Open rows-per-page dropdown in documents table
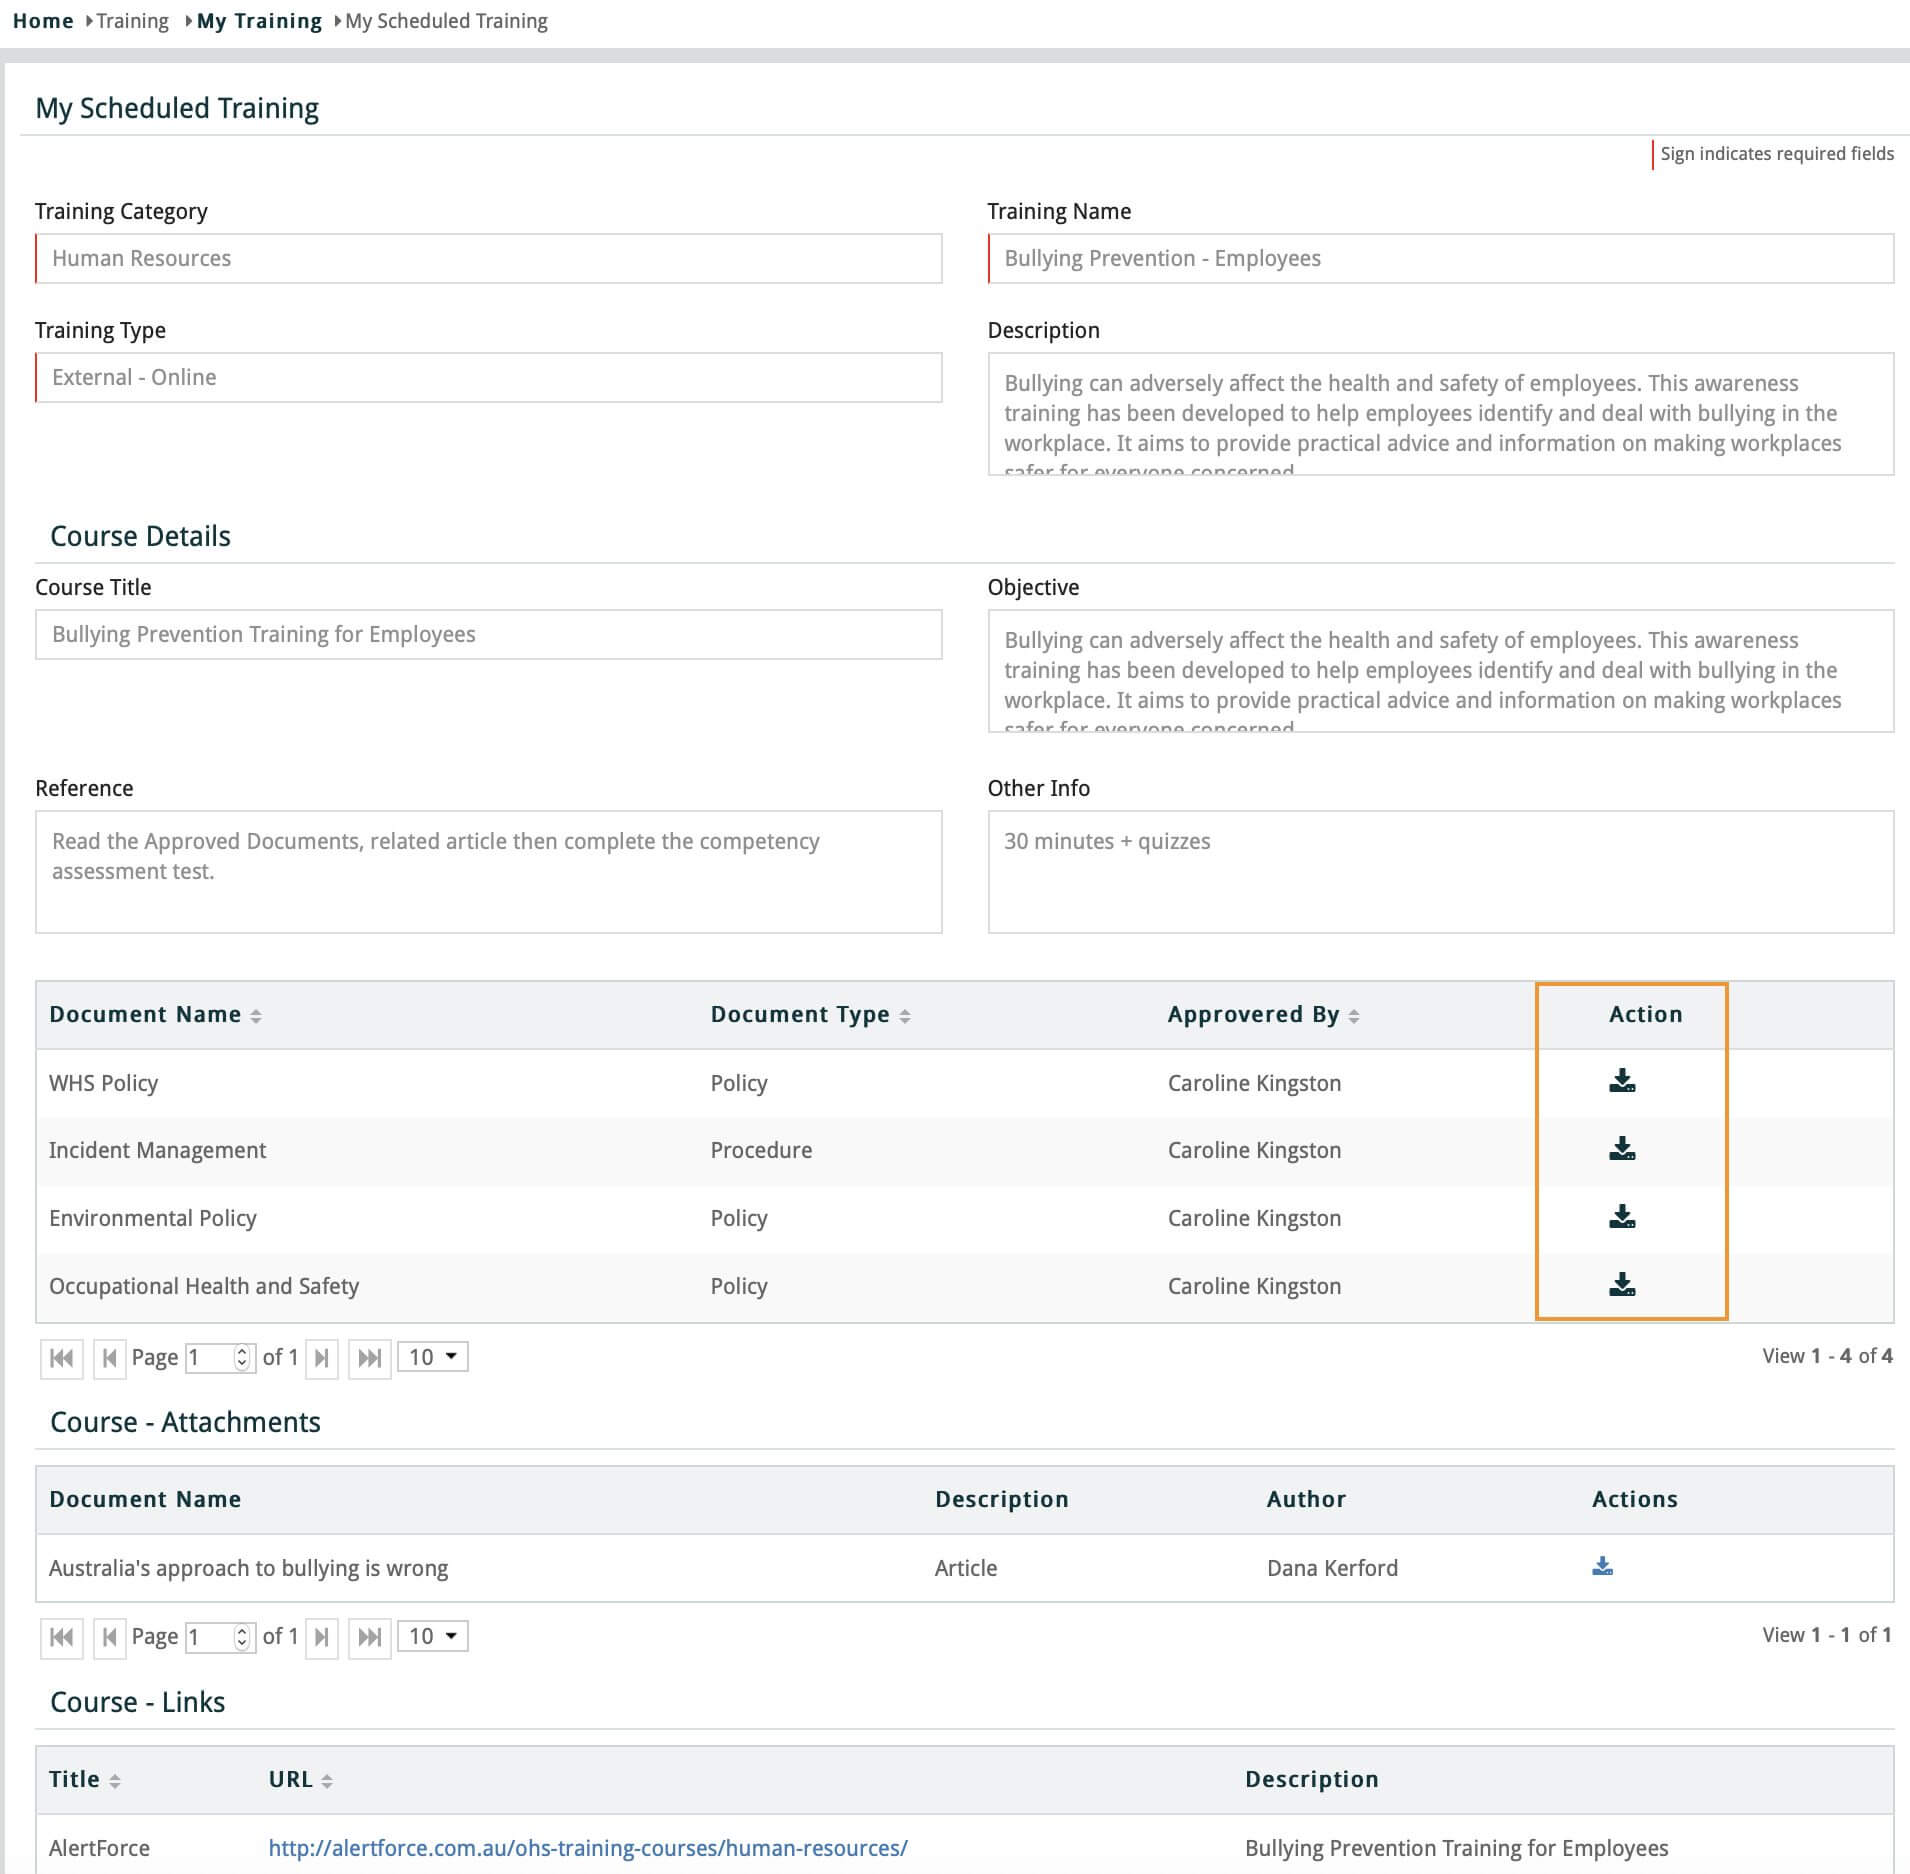 pyautogui.click(x=432, y=1357)
